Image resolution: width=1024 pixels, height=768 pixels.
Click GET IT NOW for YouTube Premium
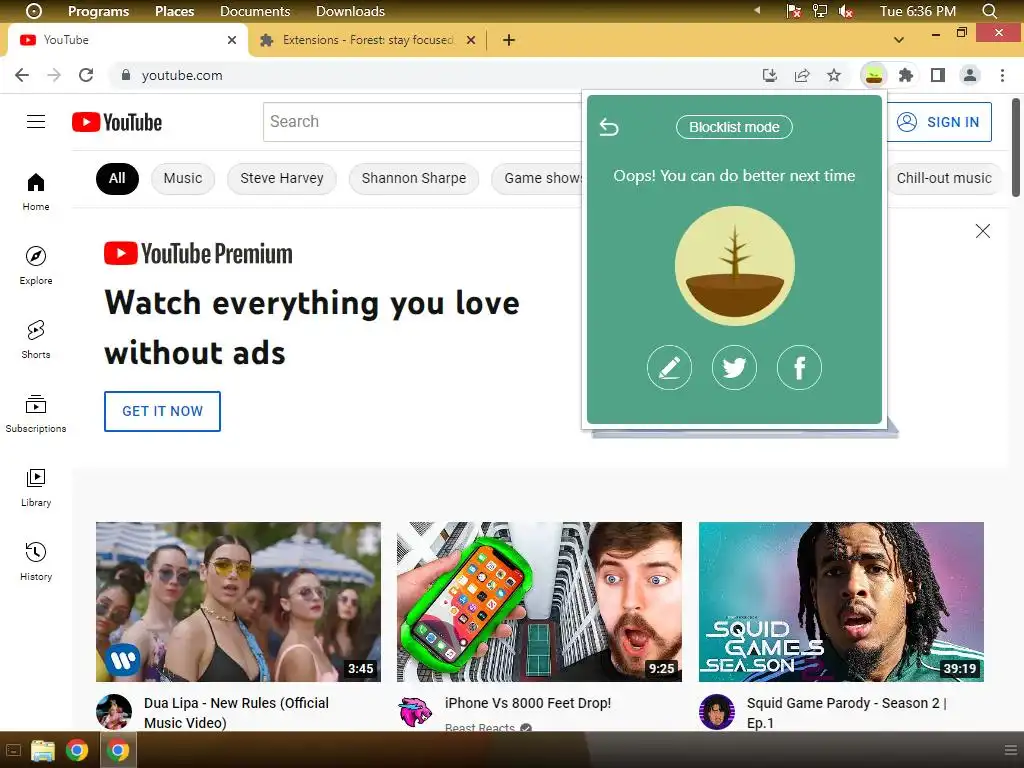tap(163, 411)
